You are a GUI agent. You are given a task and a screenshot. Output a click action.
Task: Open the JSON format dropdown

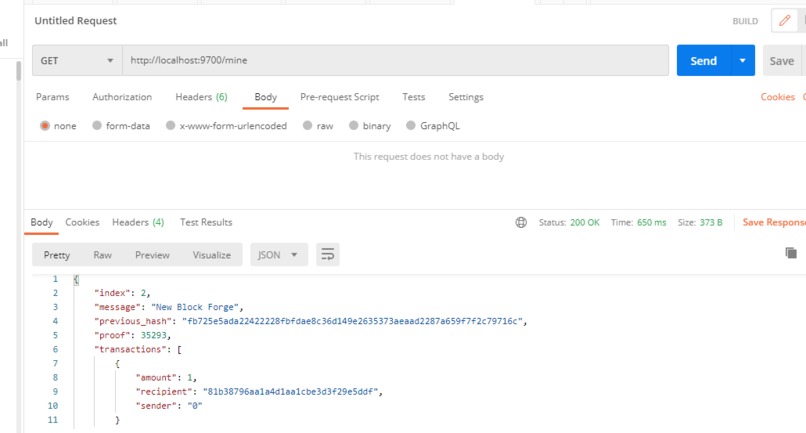point(279,255)
